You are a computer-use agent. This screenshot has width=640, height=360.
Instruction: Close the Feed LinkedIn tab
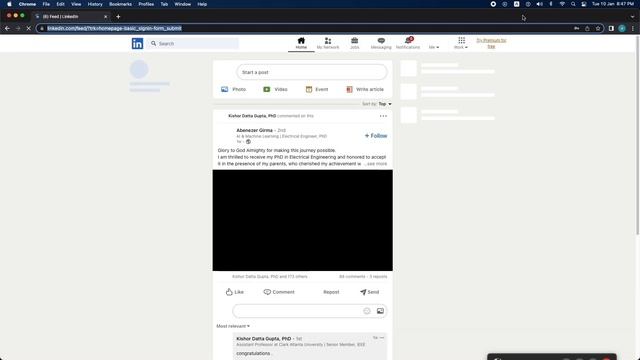pyautogui.click(x=106, y=17)
